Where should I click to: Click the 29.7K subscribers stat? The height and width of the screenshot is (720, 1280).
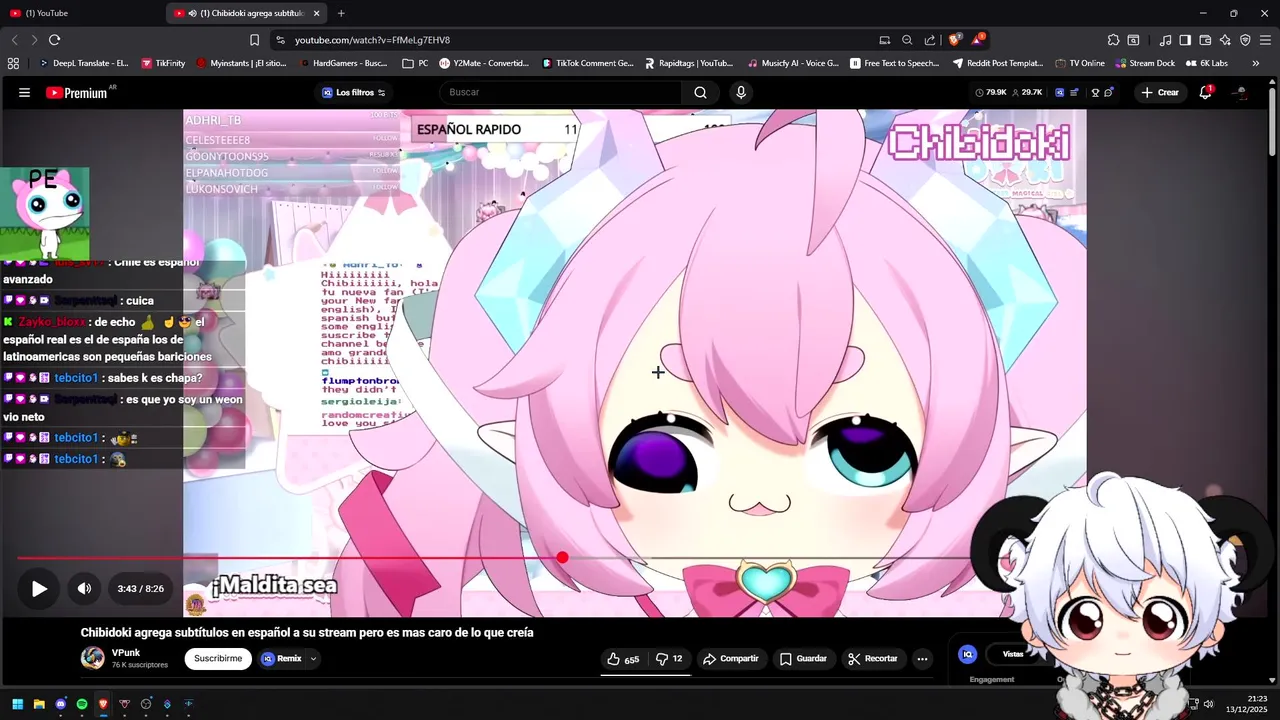tap(1027, 93)
